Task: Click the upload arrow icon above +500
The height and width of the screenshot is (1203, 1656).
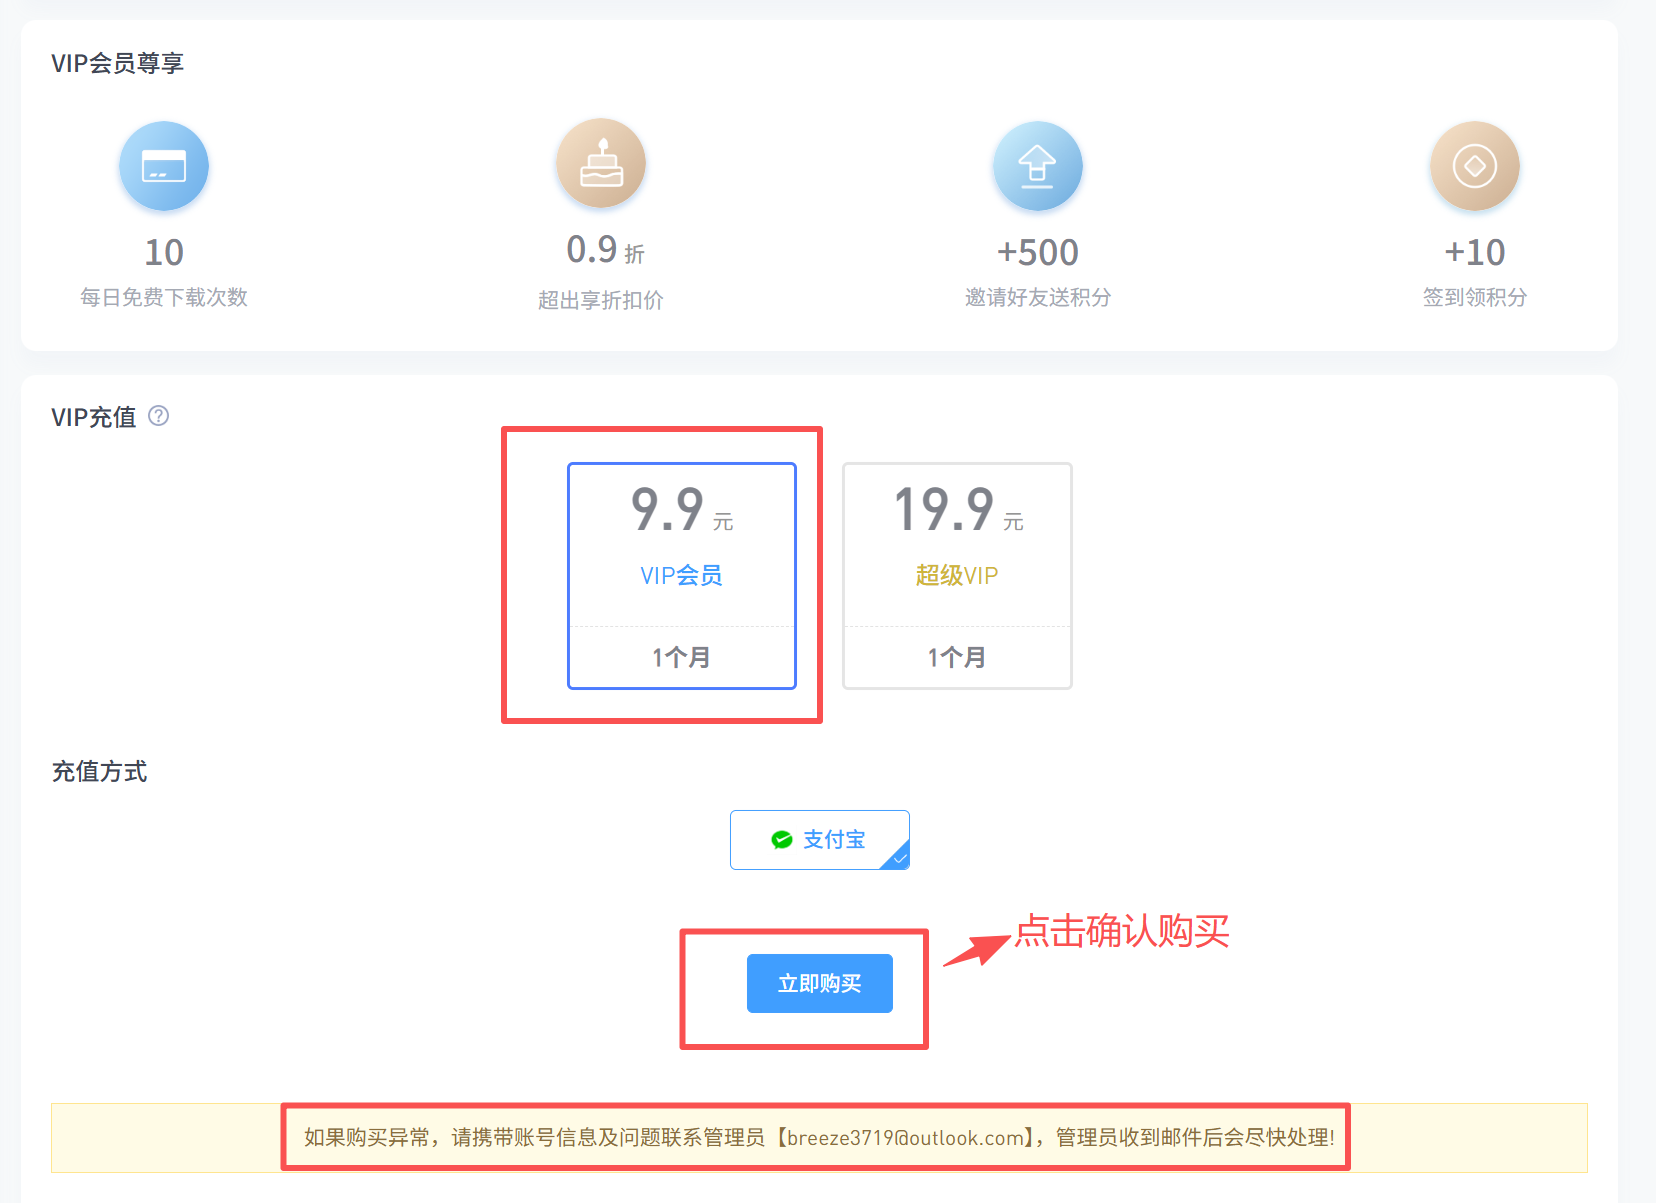Action: (x=1037, y=166)
